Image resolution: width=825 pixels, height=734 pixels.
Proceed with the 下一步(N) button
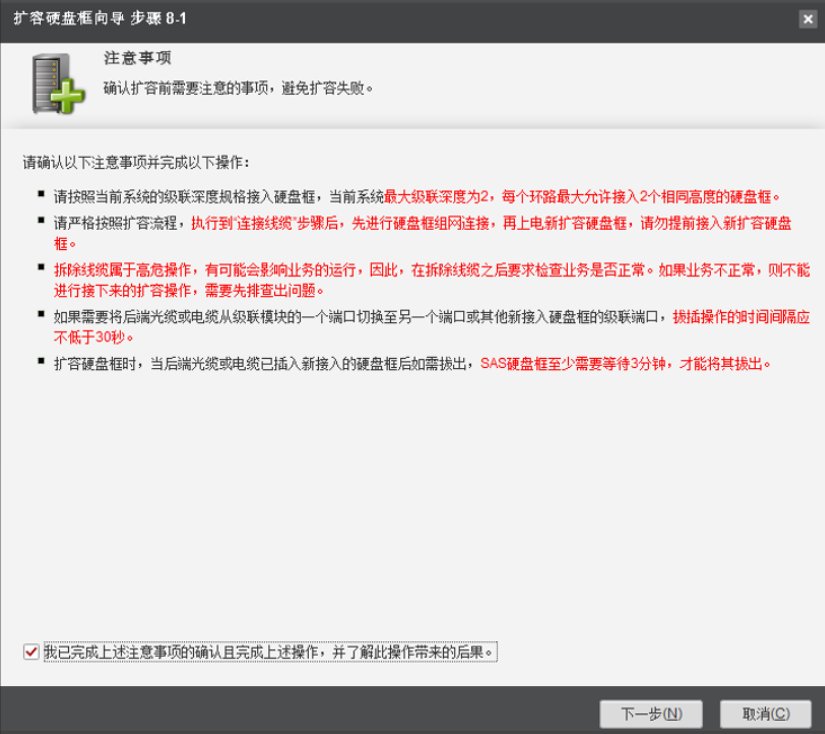click(651, 713)
